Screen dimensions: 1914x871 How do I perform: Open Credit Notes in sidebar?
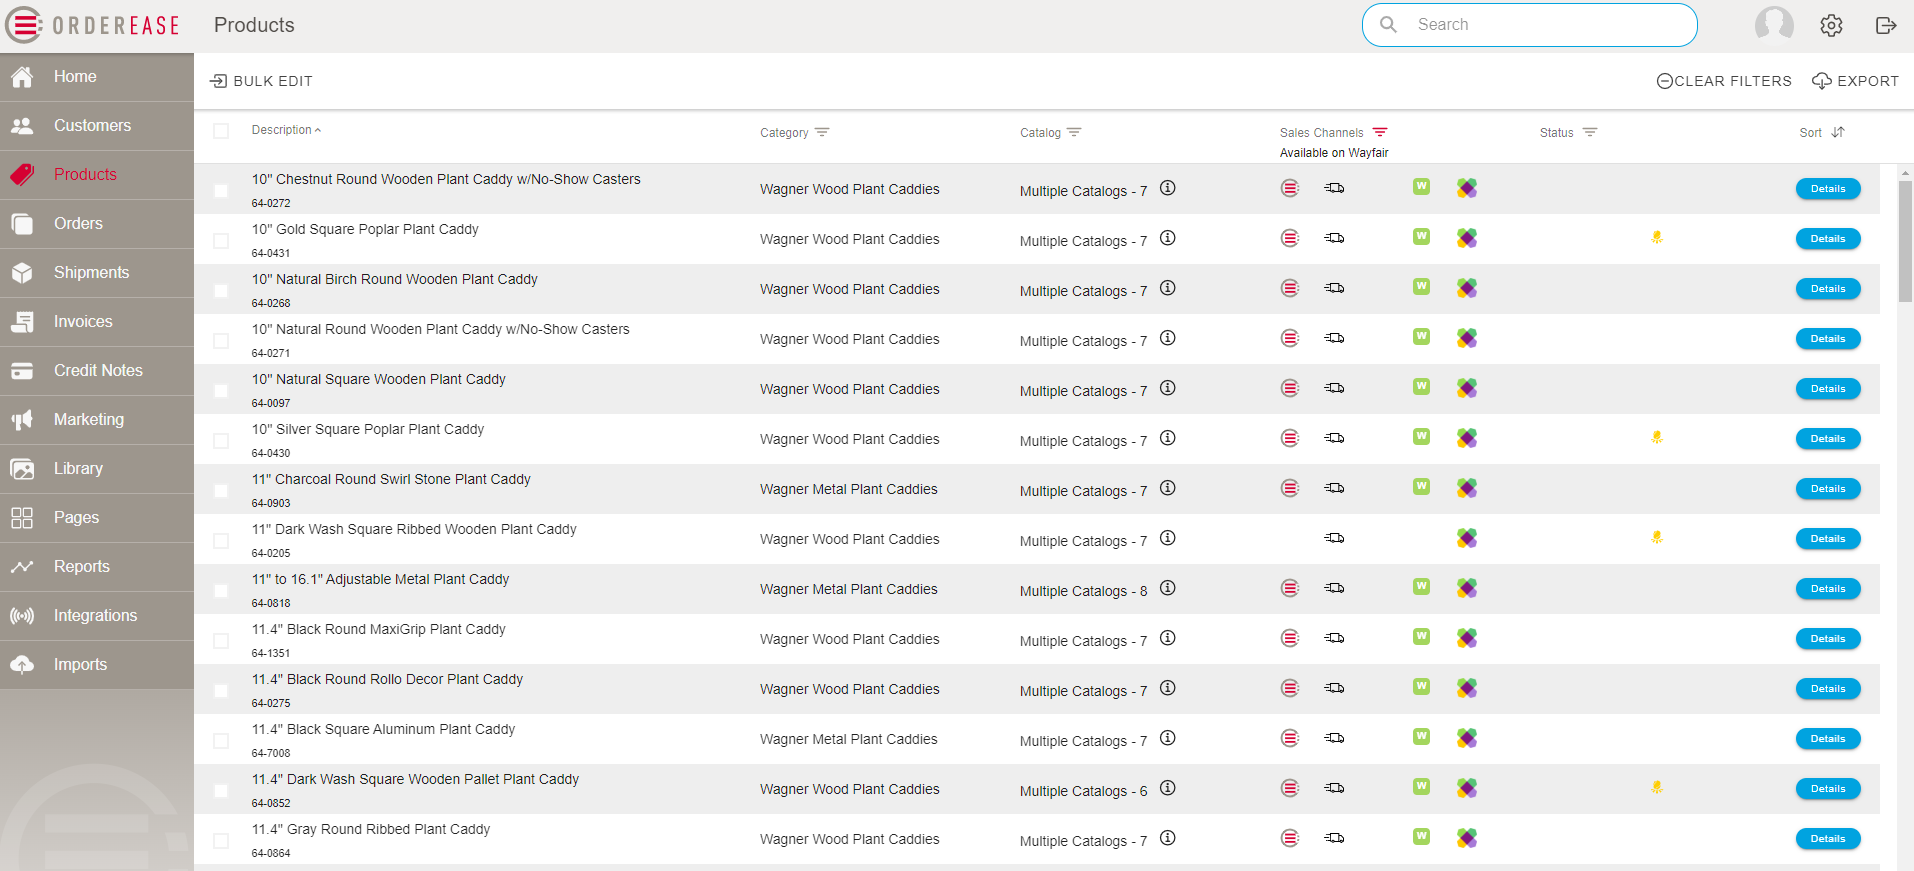click(x=97, y=371)
